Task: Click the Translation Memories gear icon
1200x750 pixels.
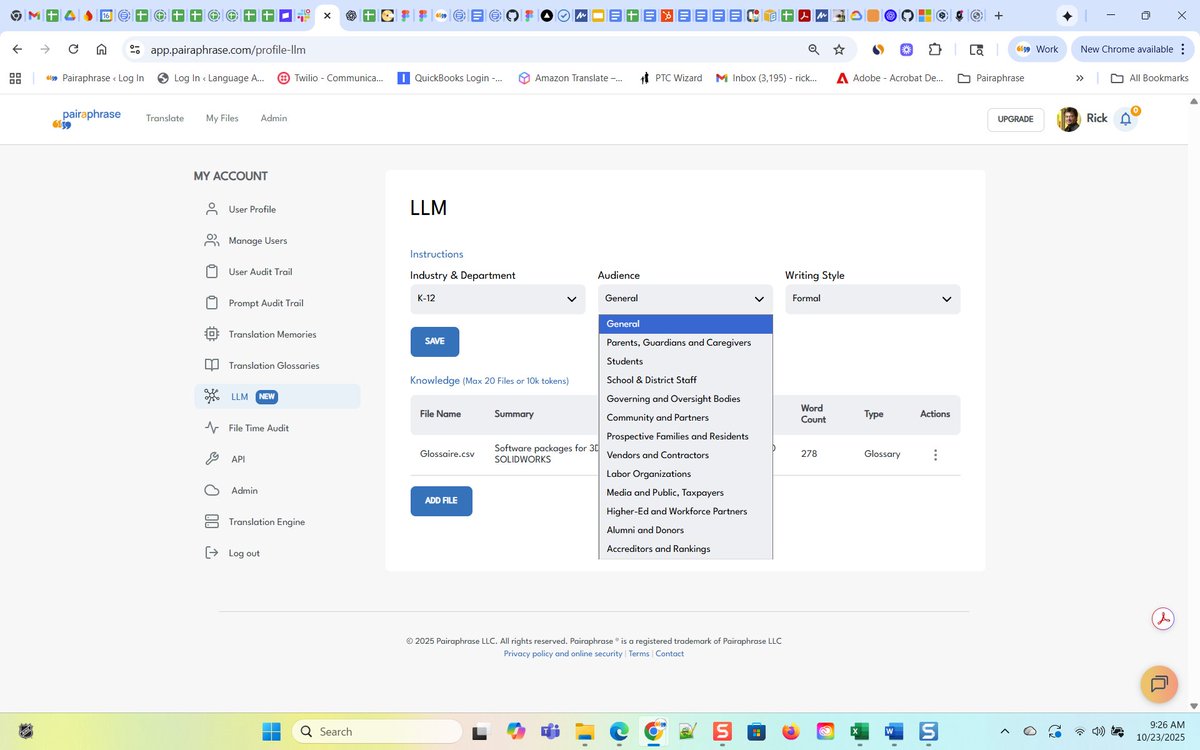Action: (211, 334)
